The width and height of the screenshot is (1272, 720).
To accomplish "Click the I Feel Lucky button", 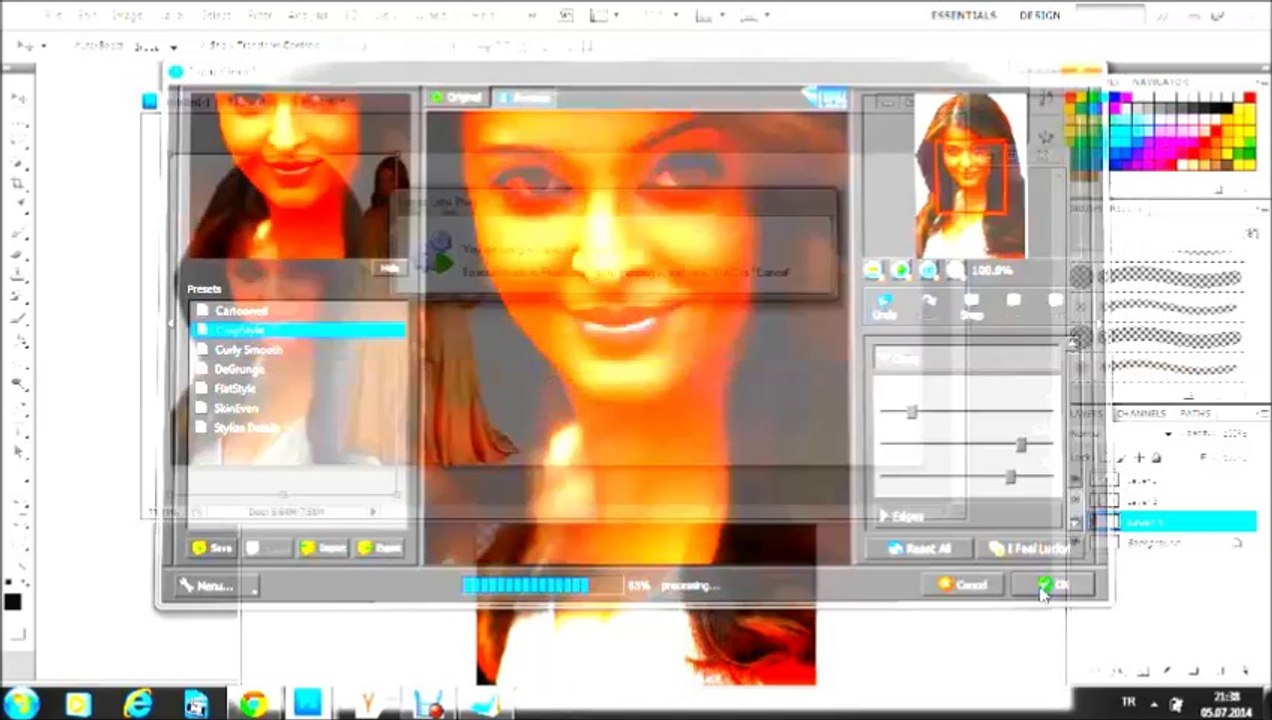I will [1027, 548].
